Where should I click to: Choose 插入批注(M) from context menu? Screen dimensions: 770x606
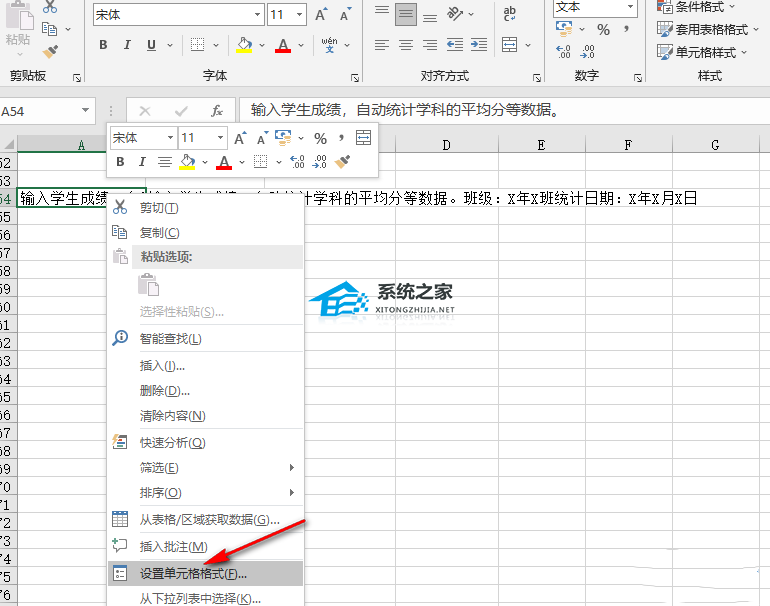click(205, 547)
